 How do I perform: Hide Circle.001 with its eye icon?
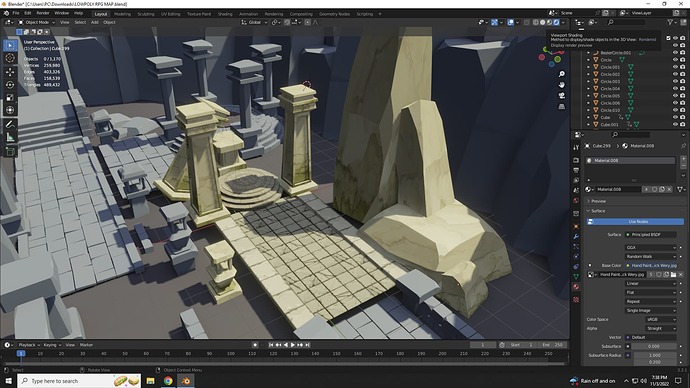675,67
